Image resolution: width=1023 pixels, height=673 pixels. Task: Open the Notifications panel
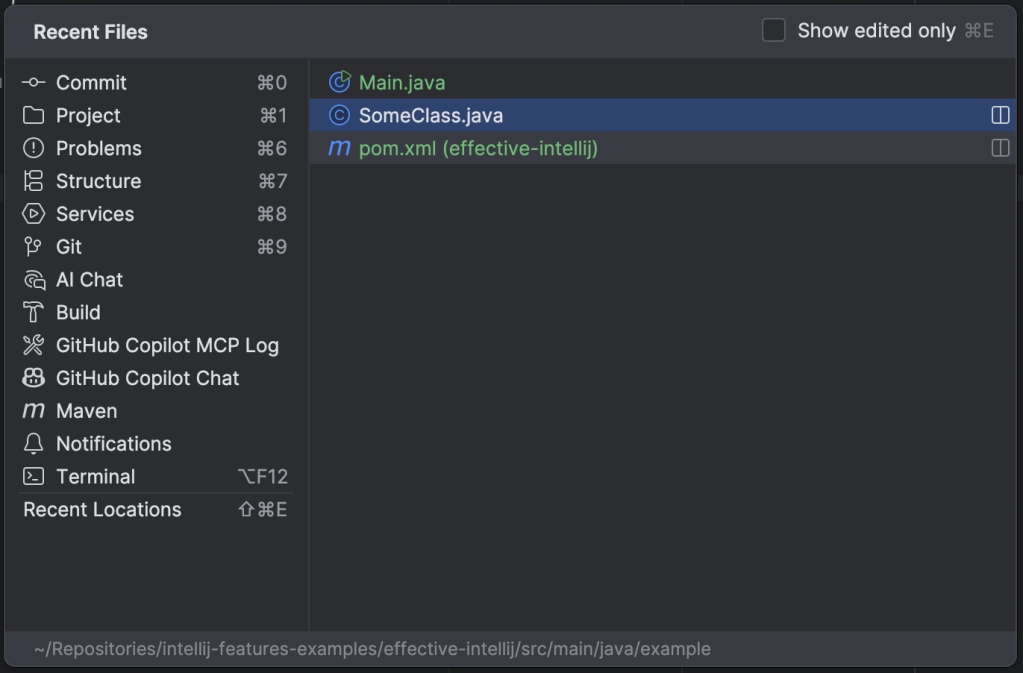point(111,443)
